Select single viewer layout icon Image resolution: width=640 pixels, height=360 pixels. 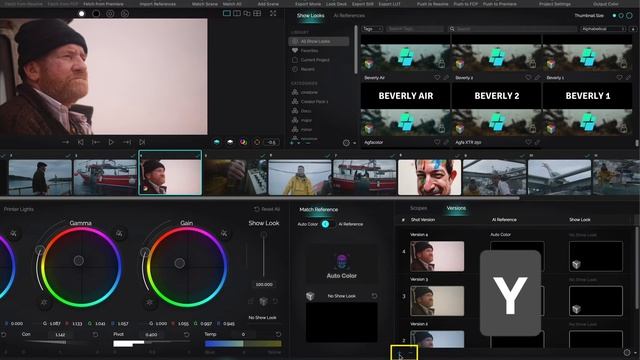[x=227, y=13]
